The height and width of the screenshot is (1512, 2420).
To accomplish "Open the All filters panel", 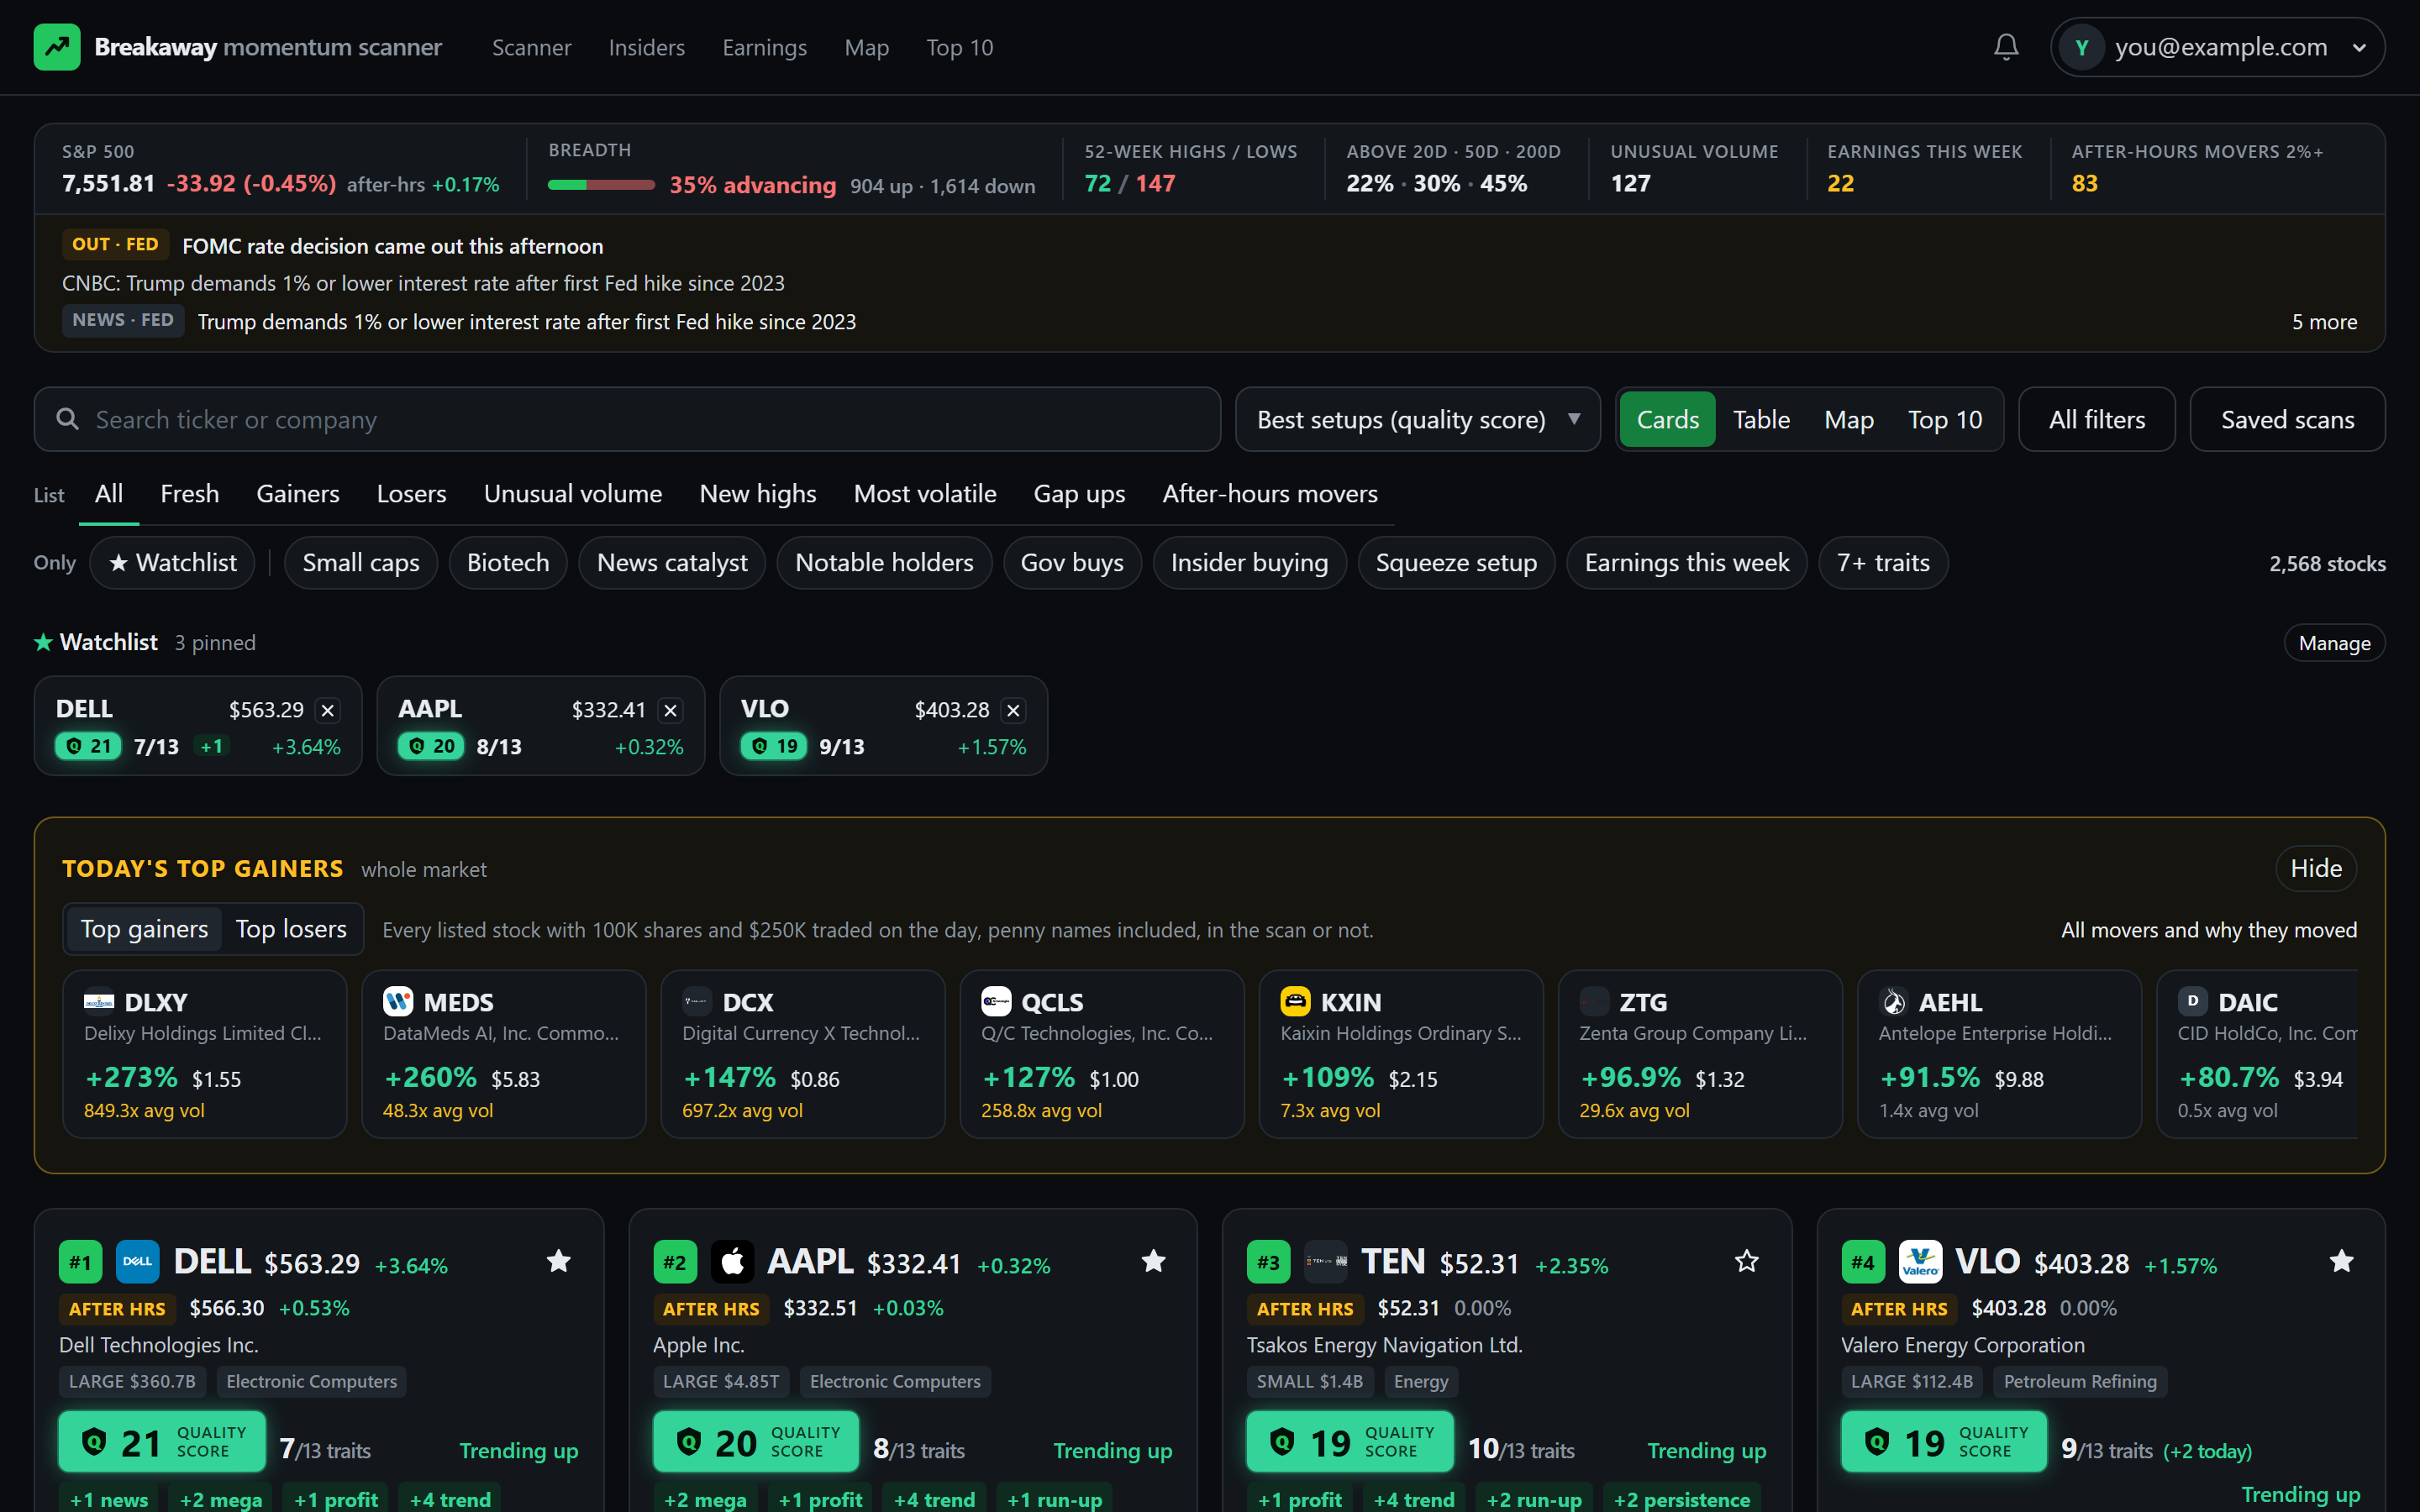I will (x=2097, y=419).
